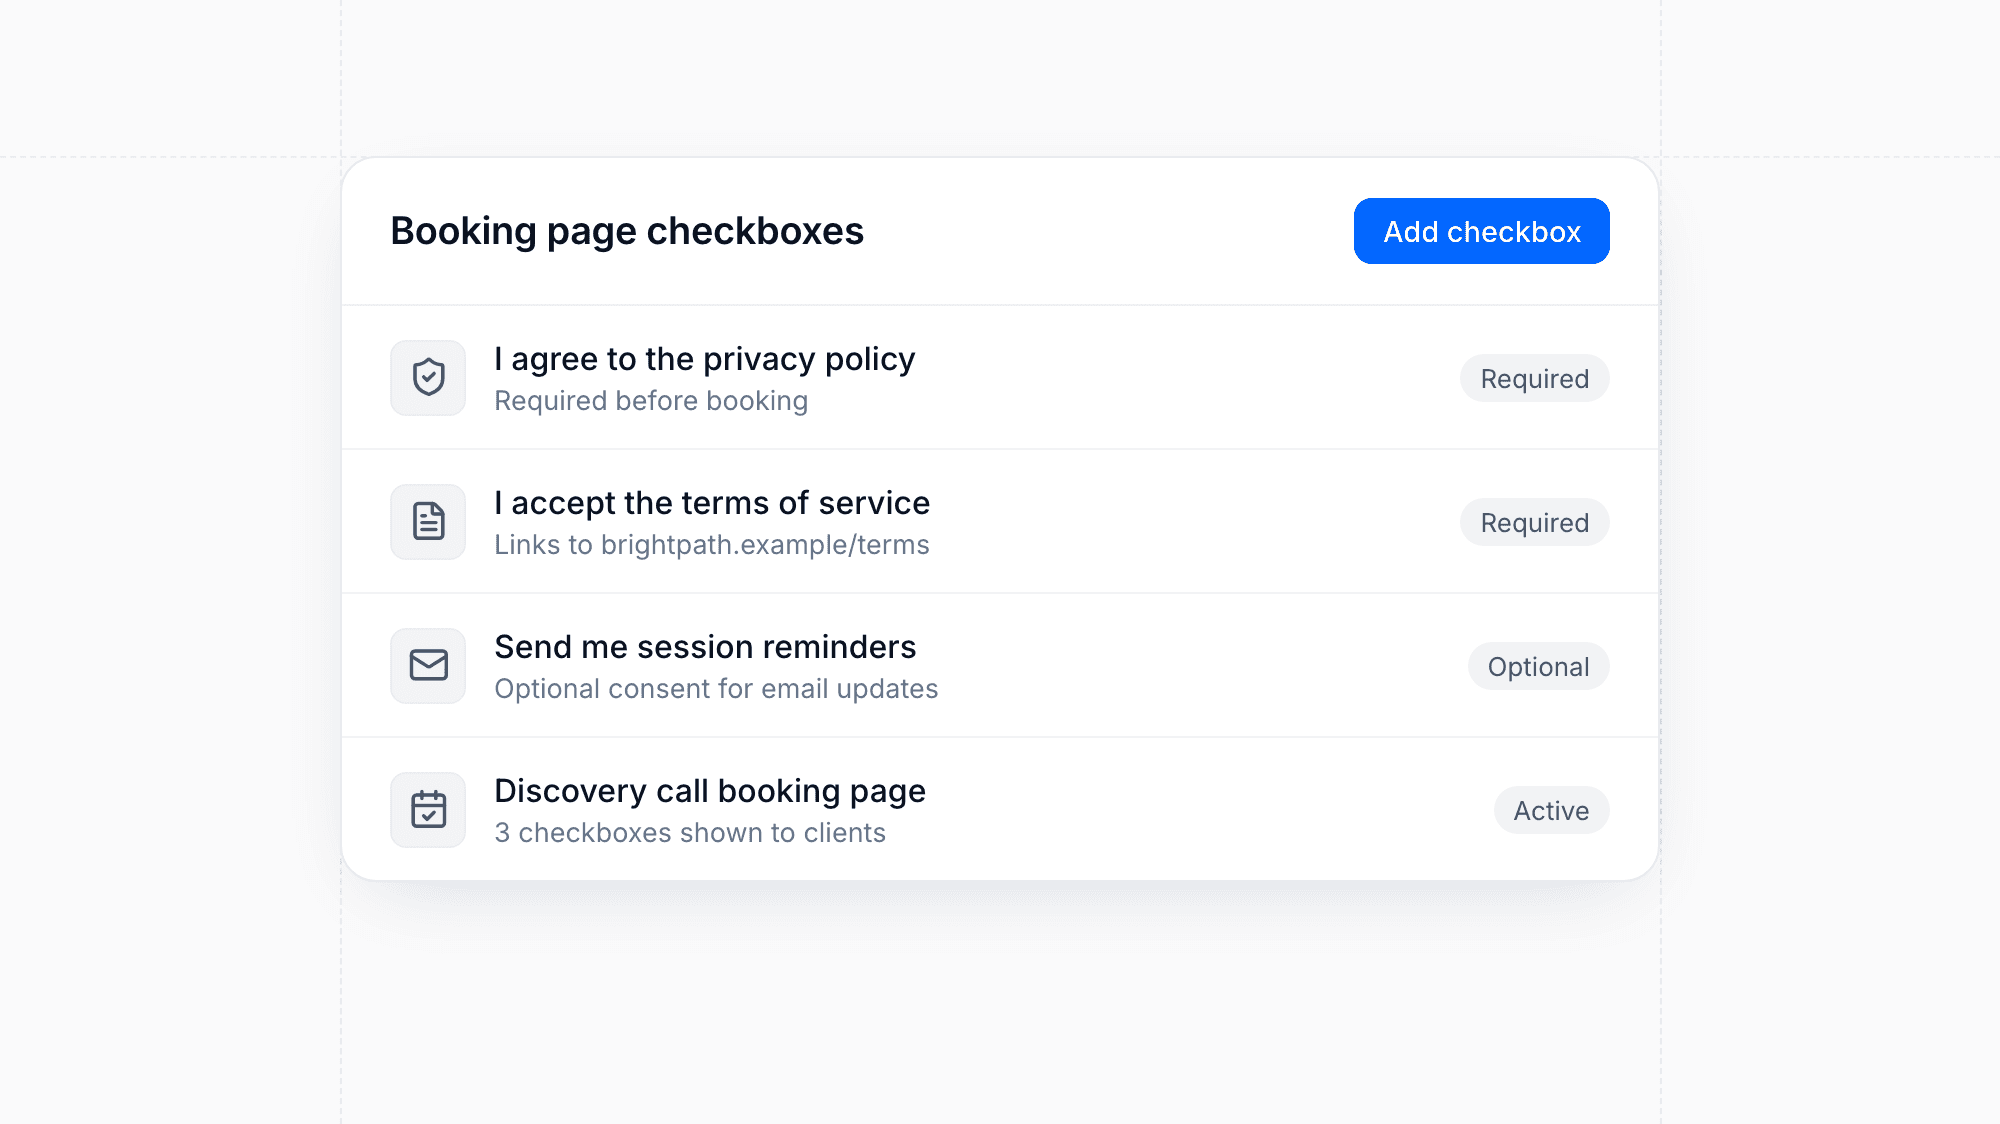Click '3 checkboxes shown to clients' subtitle

pos(690,833)
